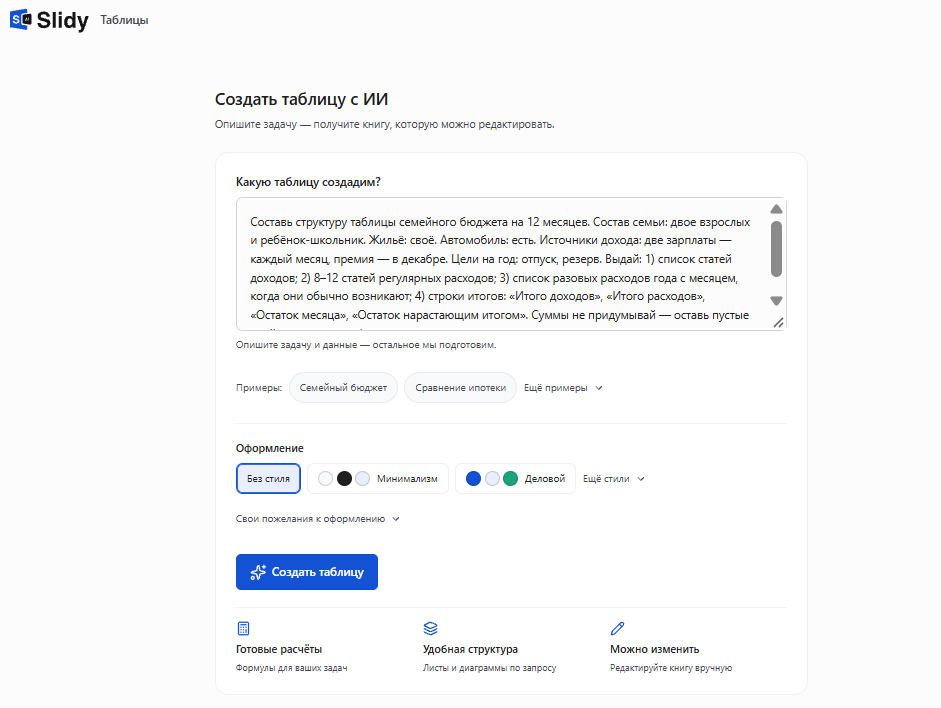Screen dimensions: 941x708
Task: Click the calculator icon above Готовые расчёты
Action: (243, 628)
